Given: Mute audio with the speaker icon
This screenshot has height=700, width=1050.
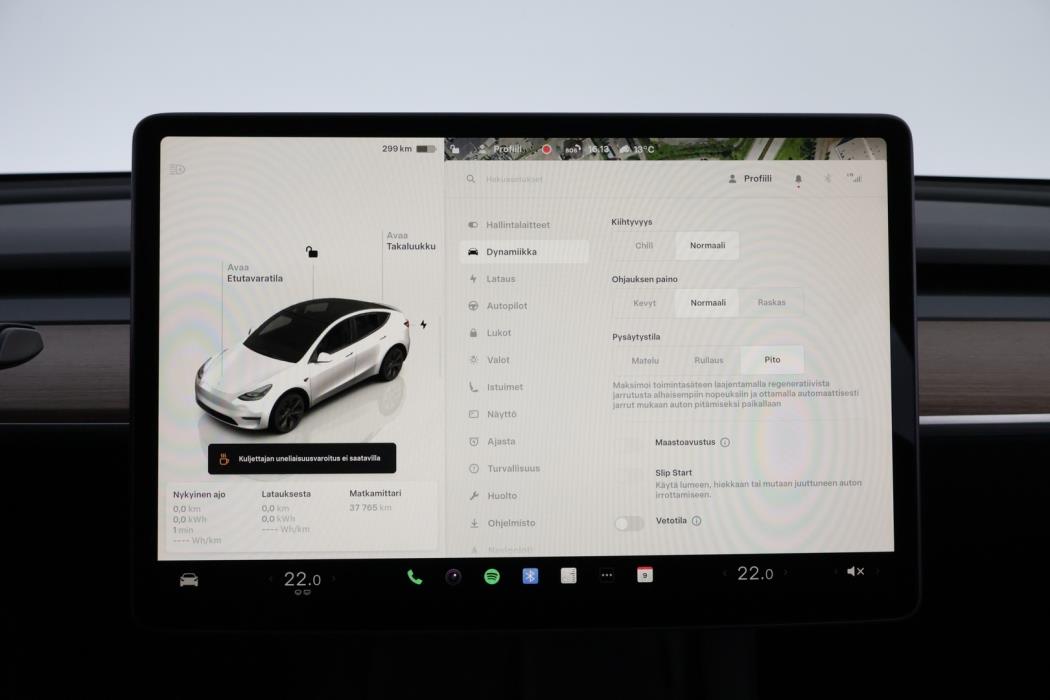Looking at the screenshot, I should tap(855, 571).
